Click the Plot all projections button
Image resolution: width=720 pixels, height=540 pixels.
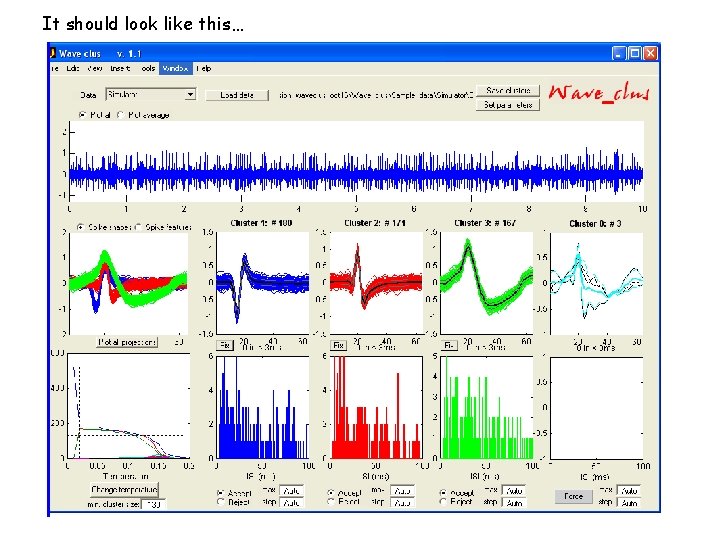127,342
